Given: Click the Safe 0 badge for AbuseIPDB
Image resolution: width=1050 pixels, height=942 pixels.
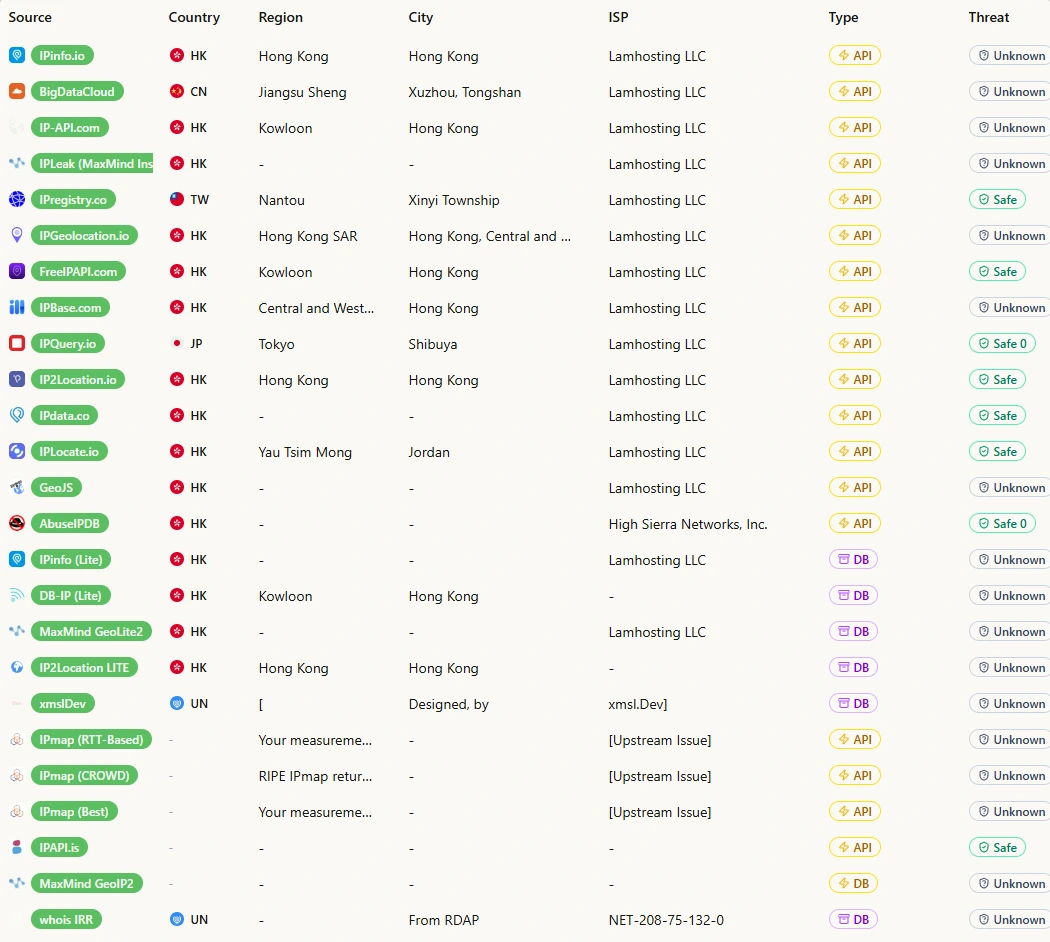Looking at the screenshot, I should [x=1002, y=524].
